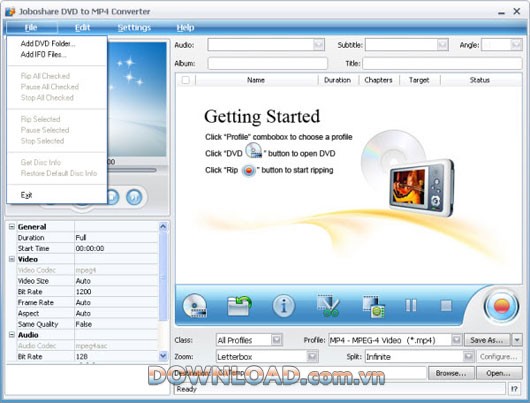Image resolution: width=530 pixels, height=403 pixels.
Task: Click the Name column header
Action: [x=256, y=80]
